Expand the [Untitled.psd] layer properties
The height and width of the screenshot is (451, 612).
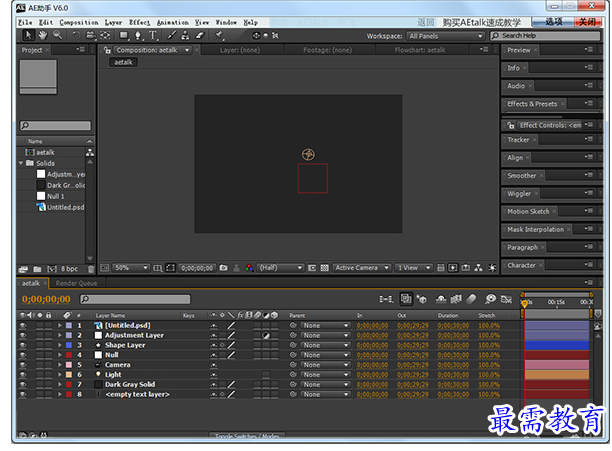point(60,325)
